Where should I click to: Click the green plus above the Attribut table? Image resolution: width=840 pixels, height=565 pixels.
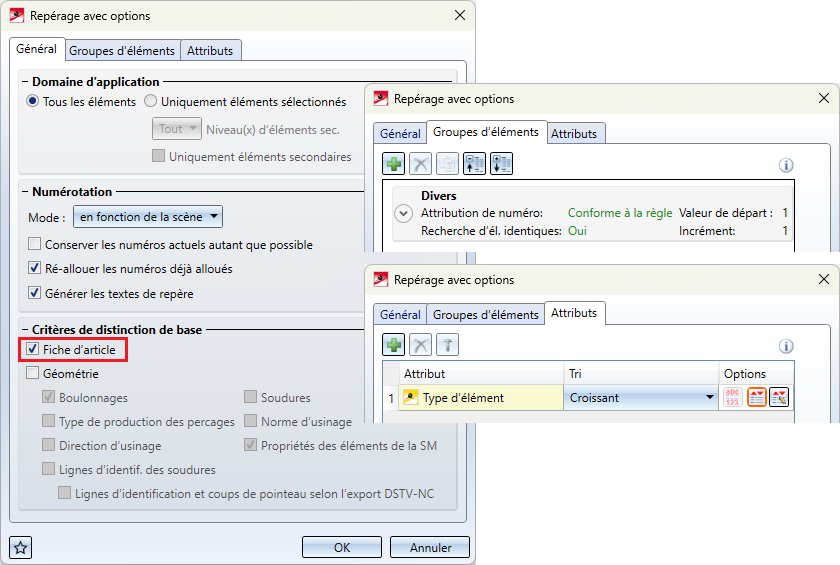pyautogui.click(x=394, y=345)
